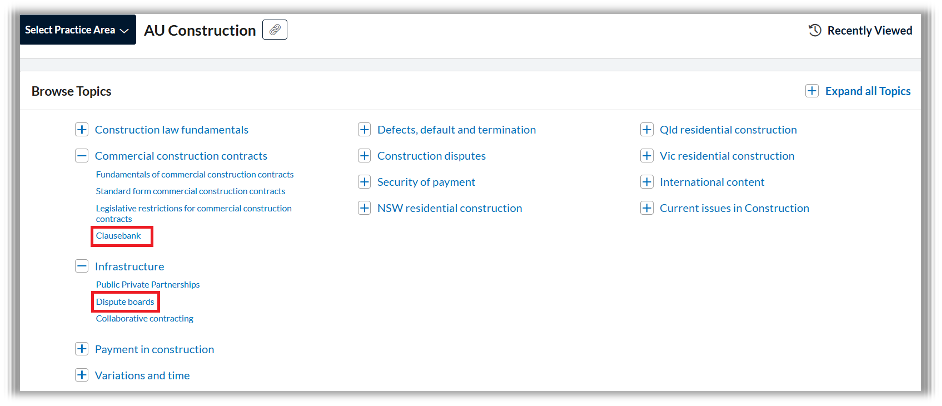
Task: Open Standard form commercial construction contracts
Action: tap(190, 191)
